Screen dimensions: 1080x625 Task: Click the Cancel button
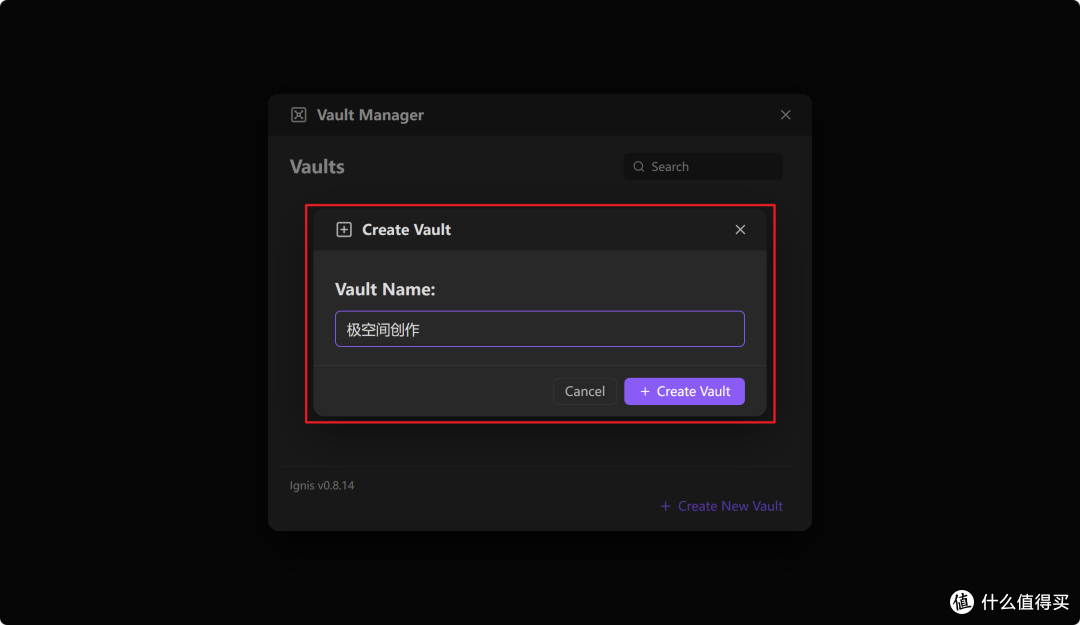click(x=585, y=391)
